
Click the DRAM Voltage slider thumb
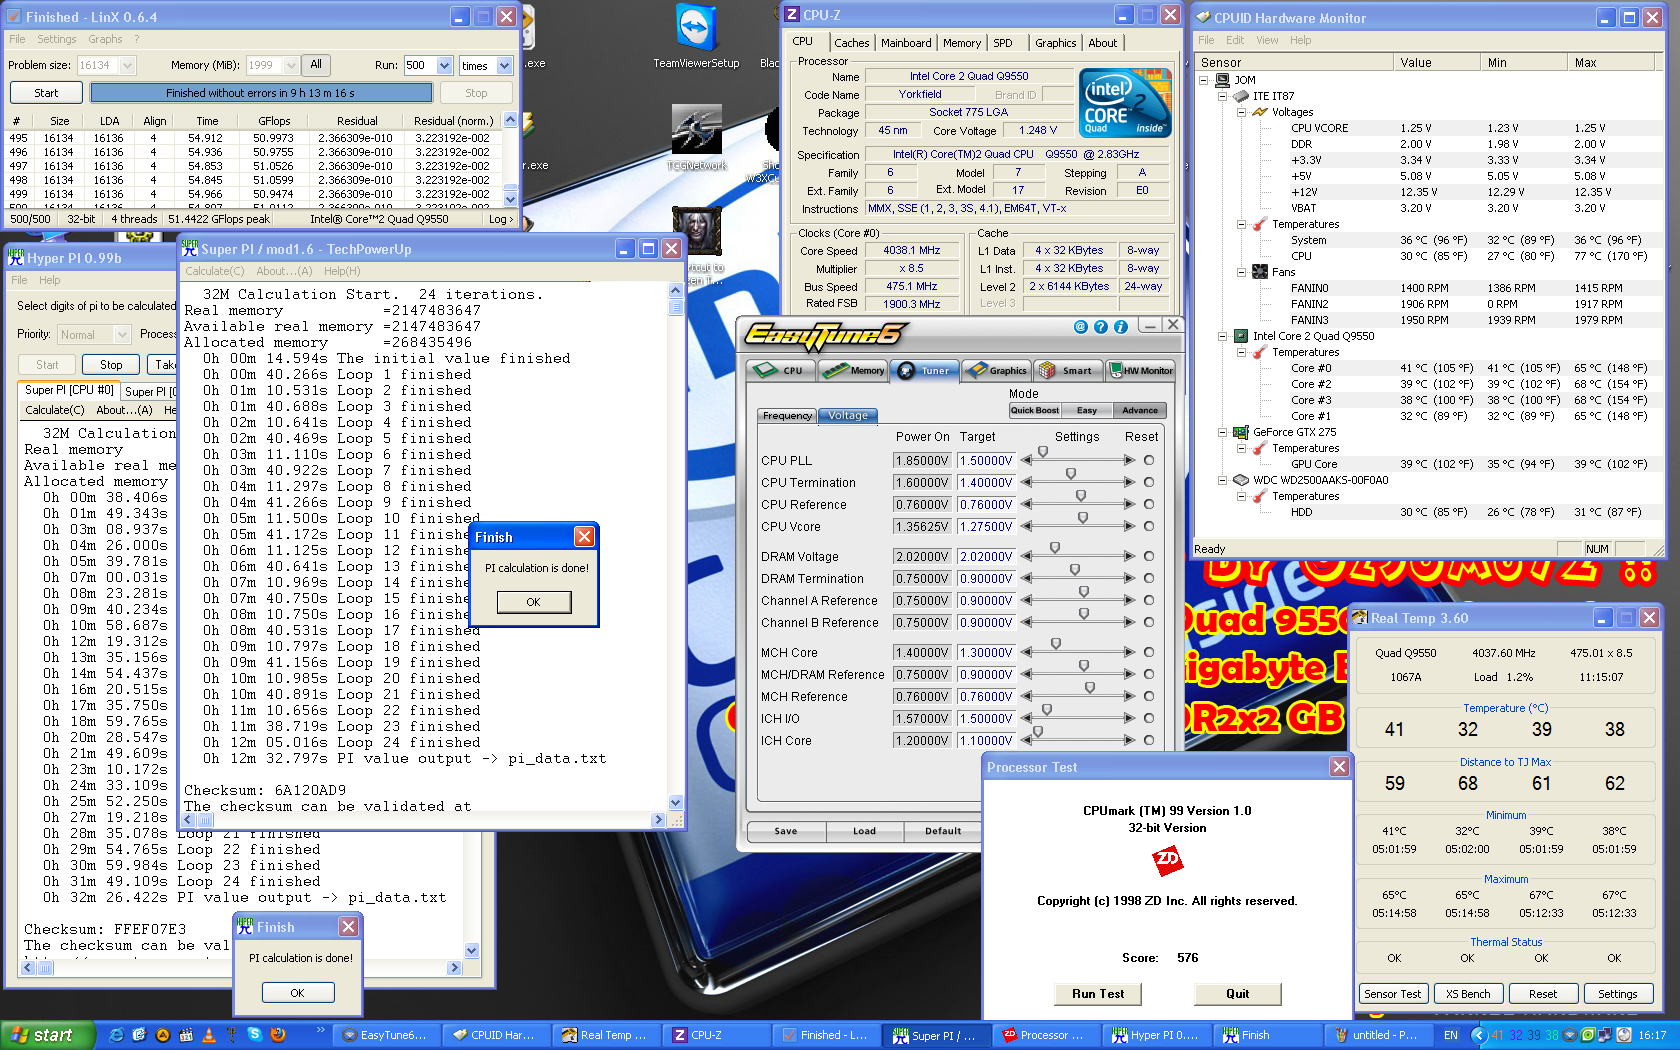point(1055,548)
